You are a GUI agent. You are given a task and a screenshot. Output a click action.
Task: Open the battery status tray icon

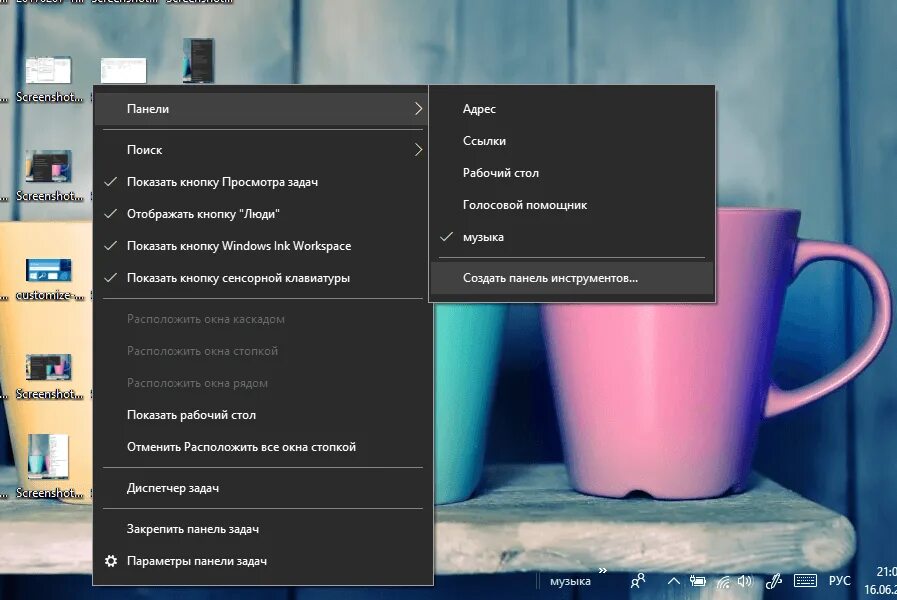pos(697,581)
